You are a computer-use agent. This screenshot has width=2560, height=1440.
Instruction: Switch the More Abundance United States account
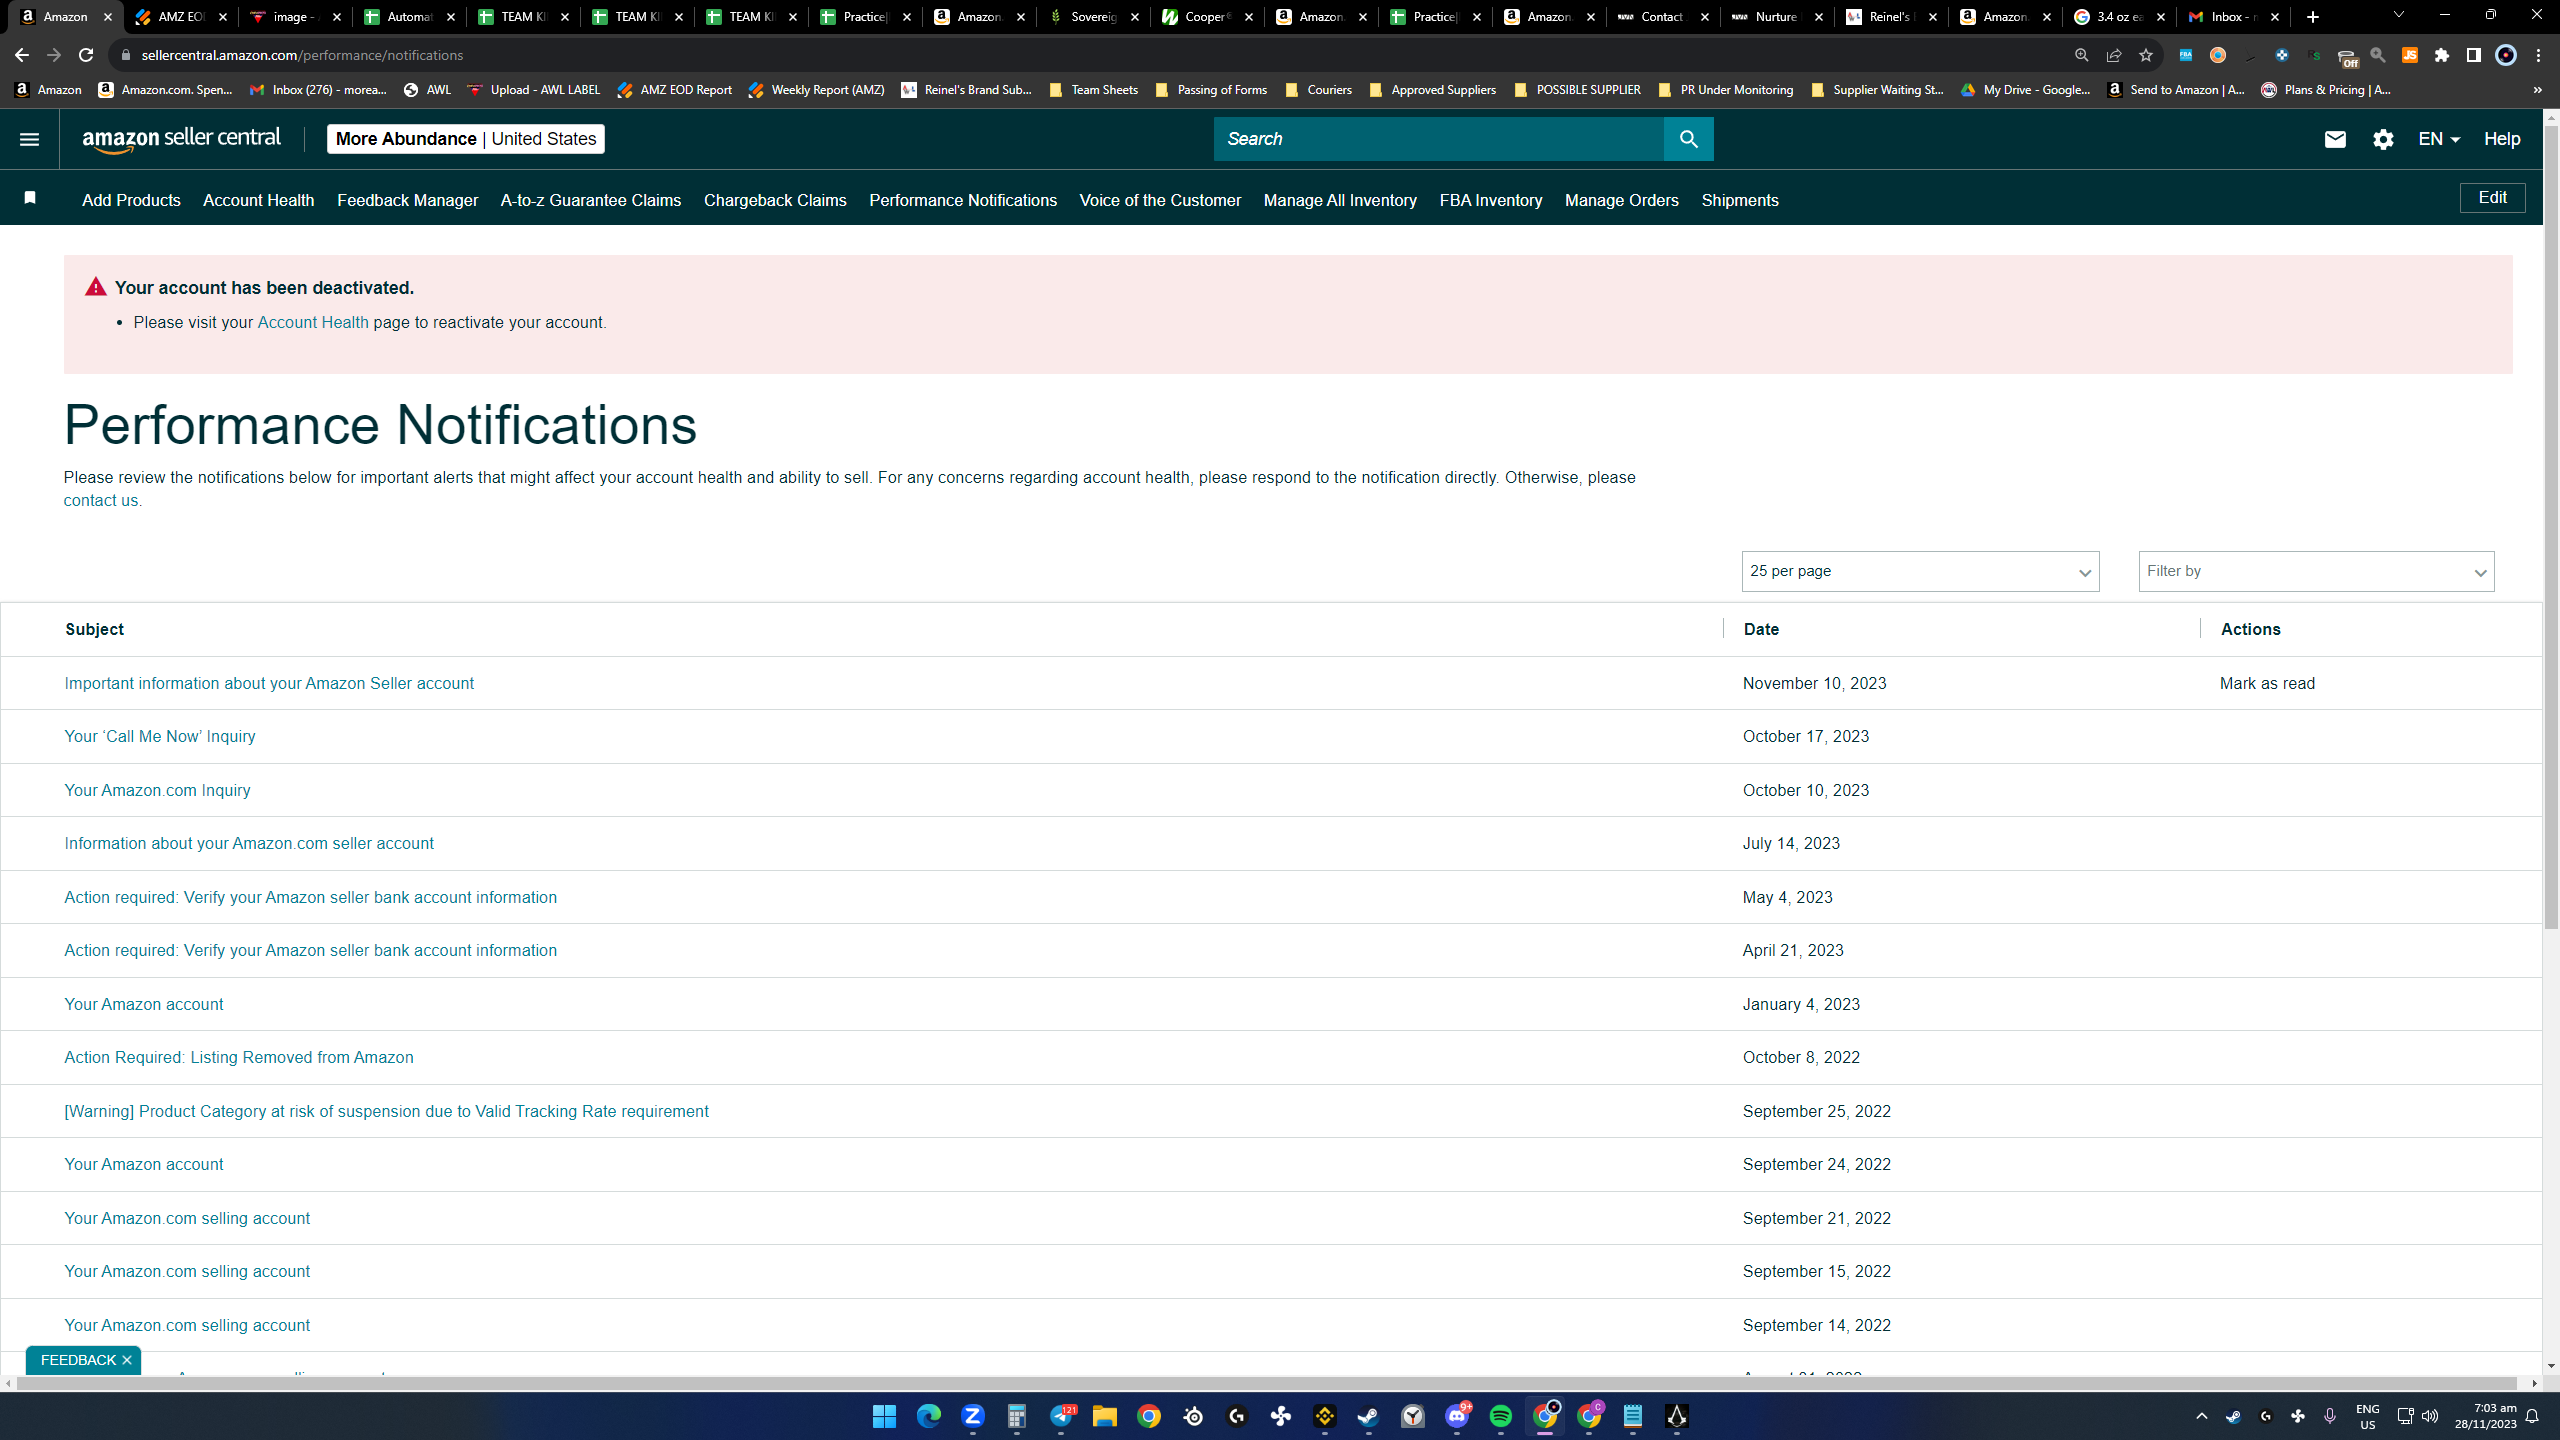tap(466, 139)
